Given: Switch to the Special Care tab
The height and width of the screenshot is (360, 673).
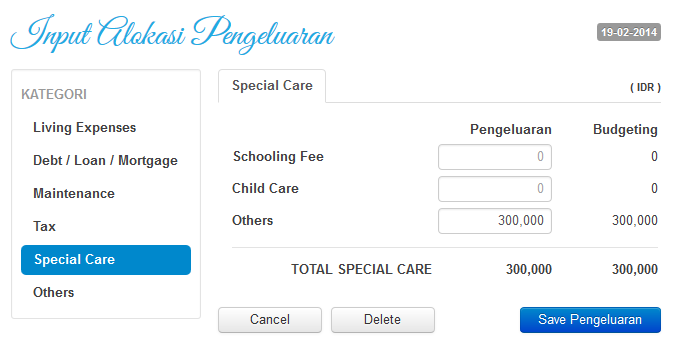Looking at the screenshot, I should [x=272, y=86].
